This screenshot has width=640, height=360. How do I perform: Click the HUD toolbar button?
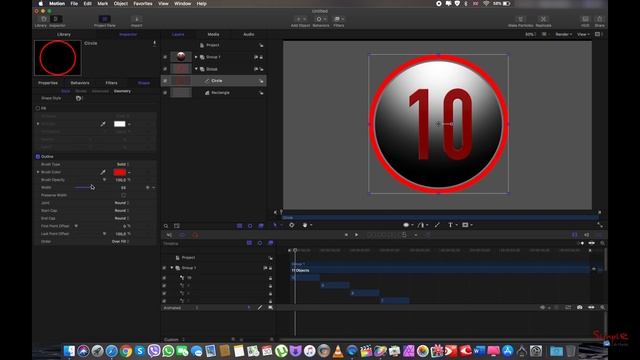585,19
